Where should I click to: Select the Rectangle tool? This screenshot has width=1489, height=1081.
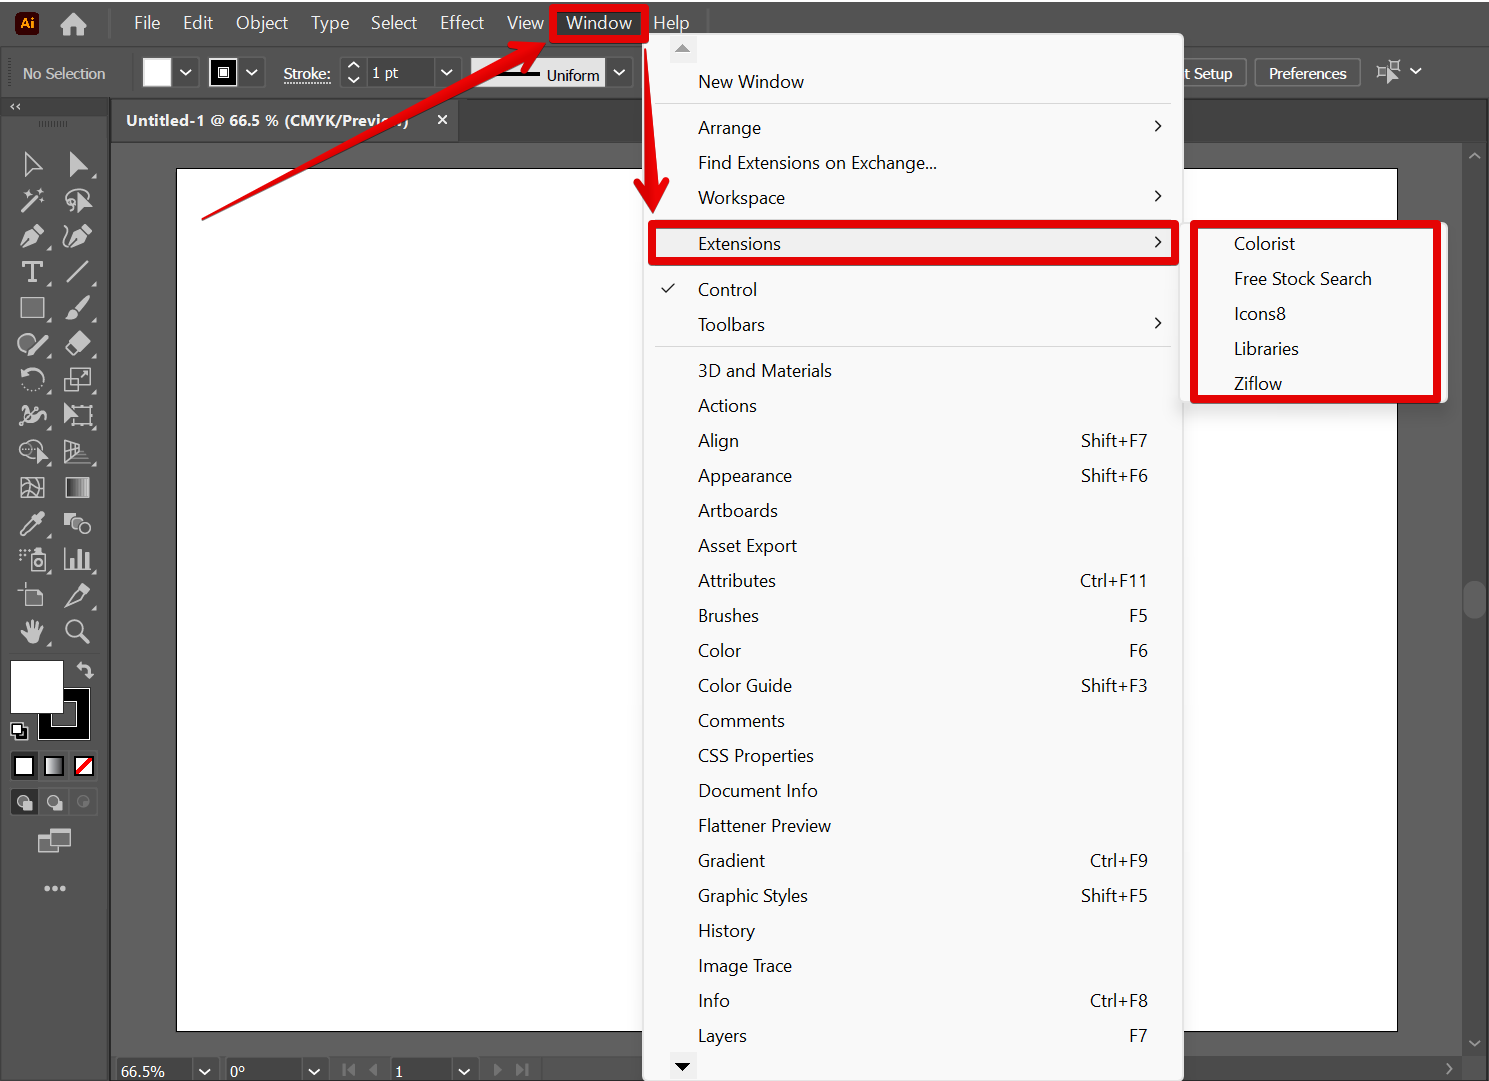point(32,308)
